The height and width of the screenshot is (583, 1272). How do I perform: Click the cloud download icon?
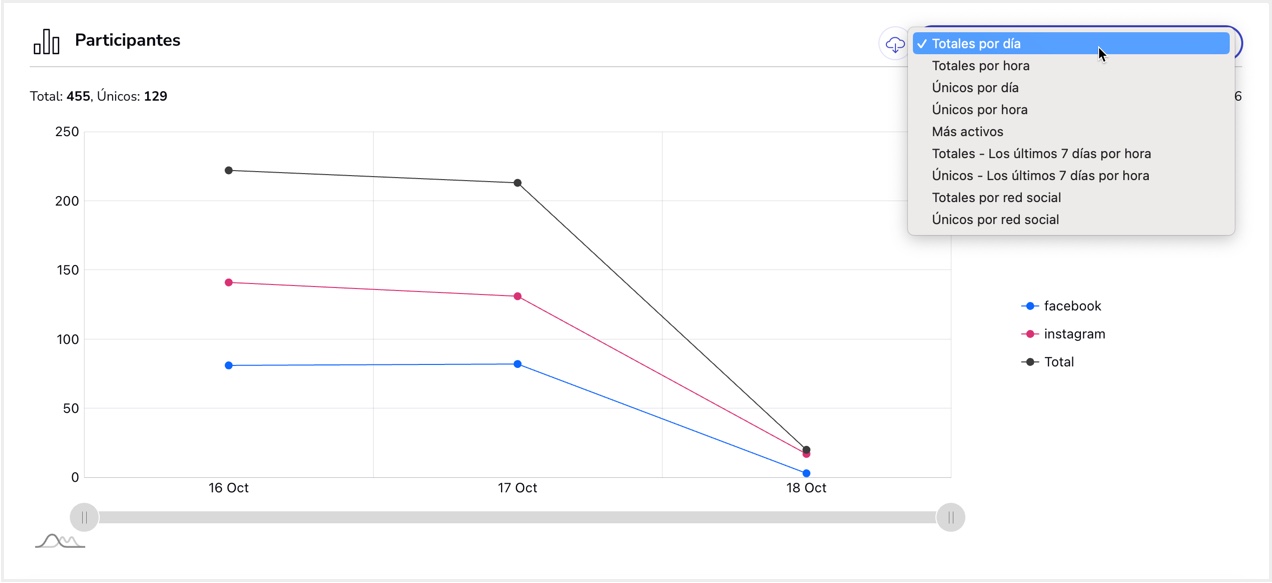[894, 44]
